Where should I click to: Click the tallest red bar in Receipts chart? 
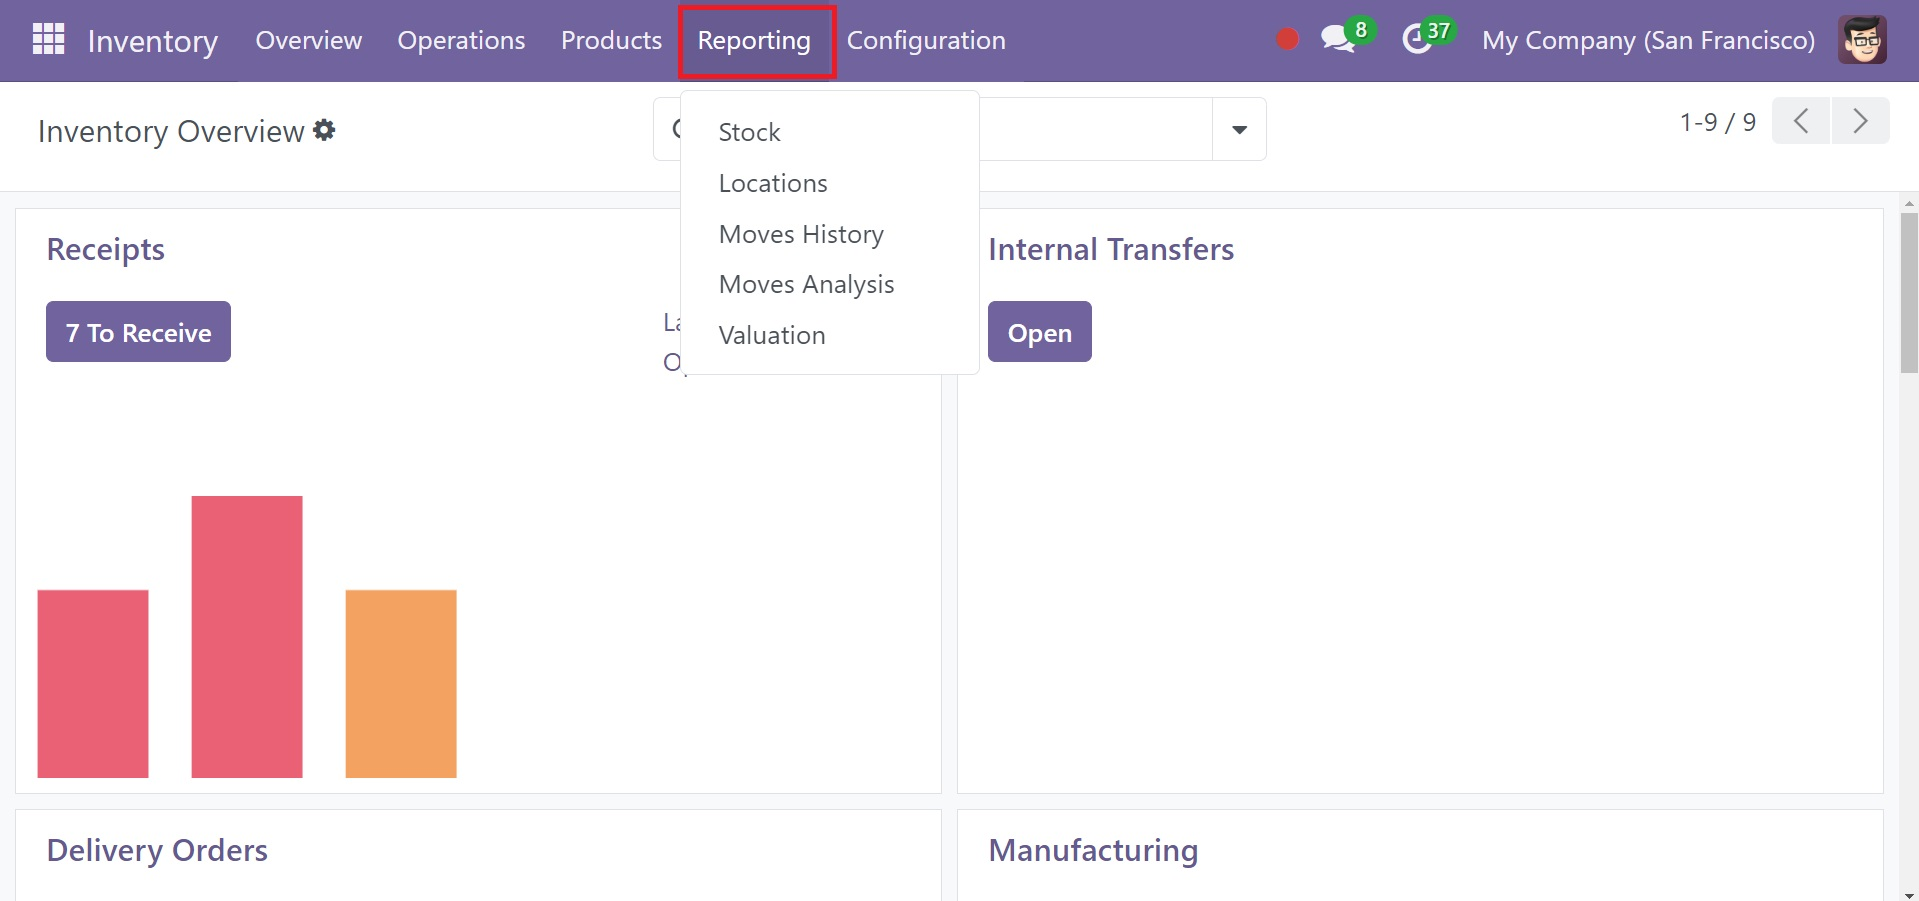[x=247, y=637]
